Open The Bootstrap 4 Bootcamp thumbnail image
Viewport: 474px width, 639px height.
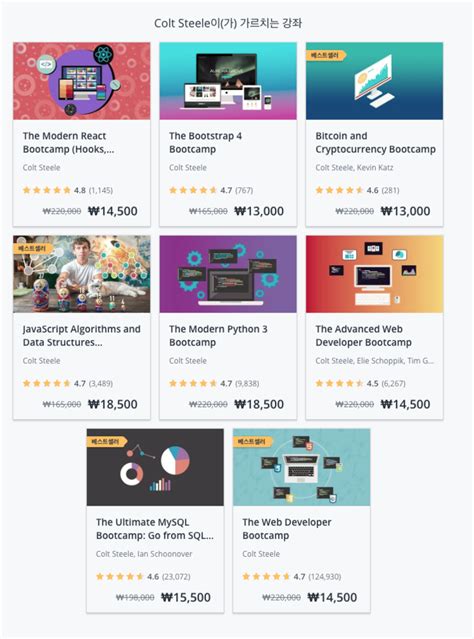click(228, 81)
